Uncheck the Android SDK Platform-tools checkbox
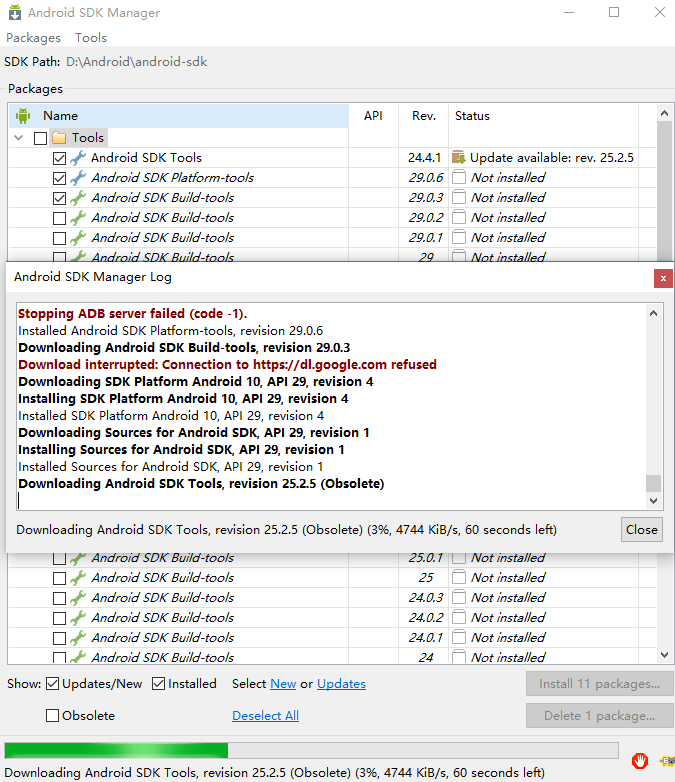 click(59, 179)
